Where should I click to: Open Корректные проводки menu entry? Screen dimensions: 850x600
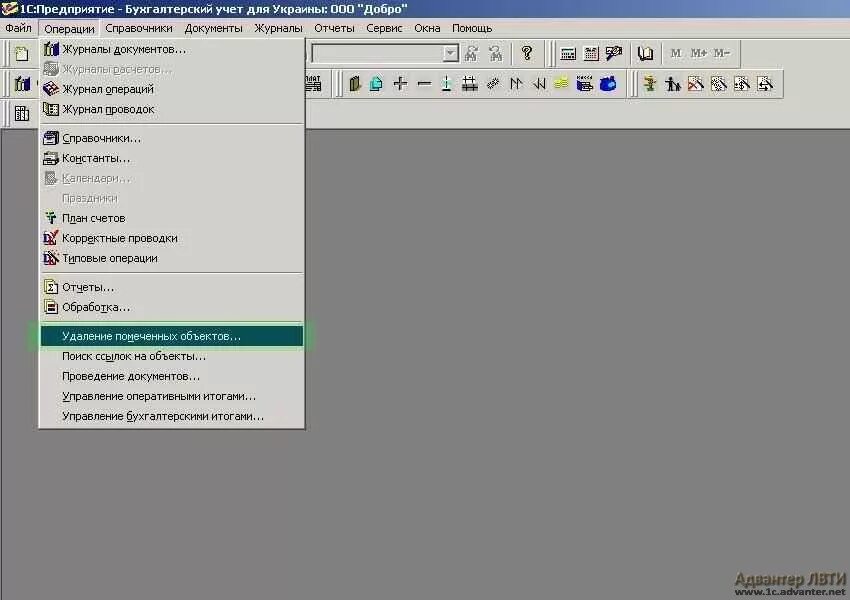(x=171, y=238)
